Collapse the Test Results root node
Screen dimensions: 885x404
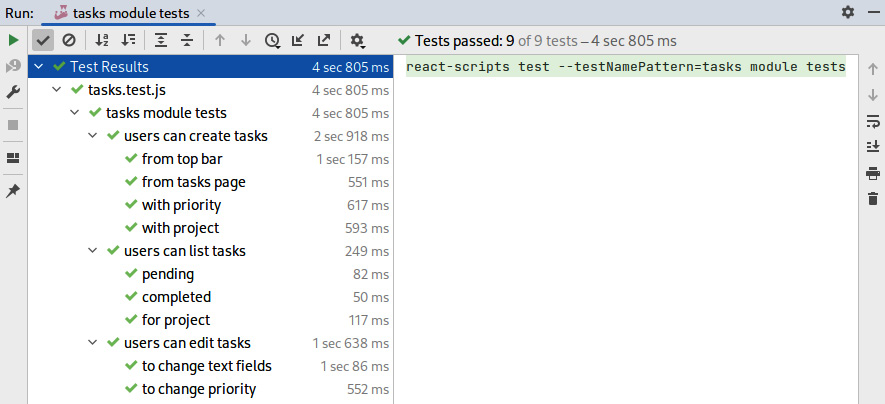(38, 67)
